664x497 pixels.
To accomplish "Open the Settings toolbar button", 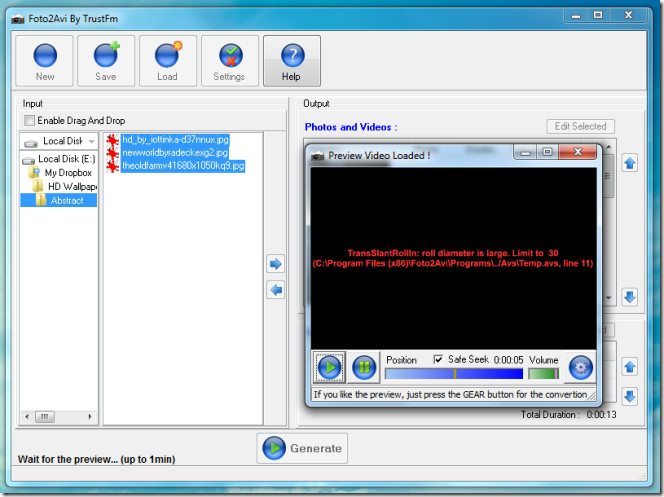I will point(230,61).
